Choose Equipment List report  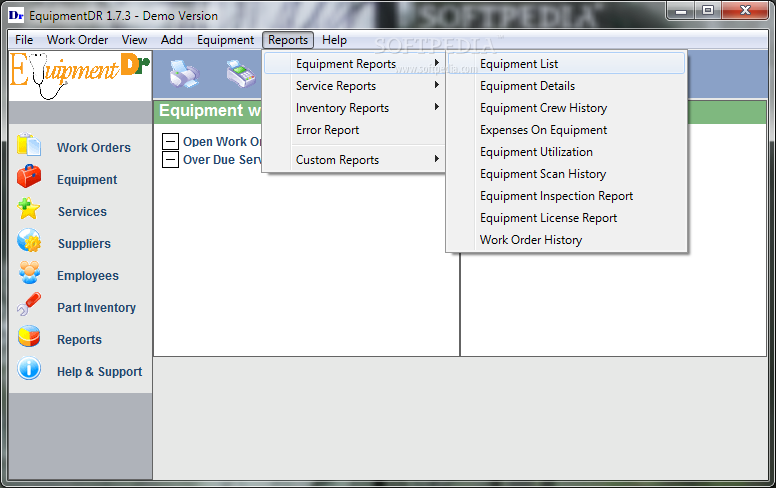566,63
